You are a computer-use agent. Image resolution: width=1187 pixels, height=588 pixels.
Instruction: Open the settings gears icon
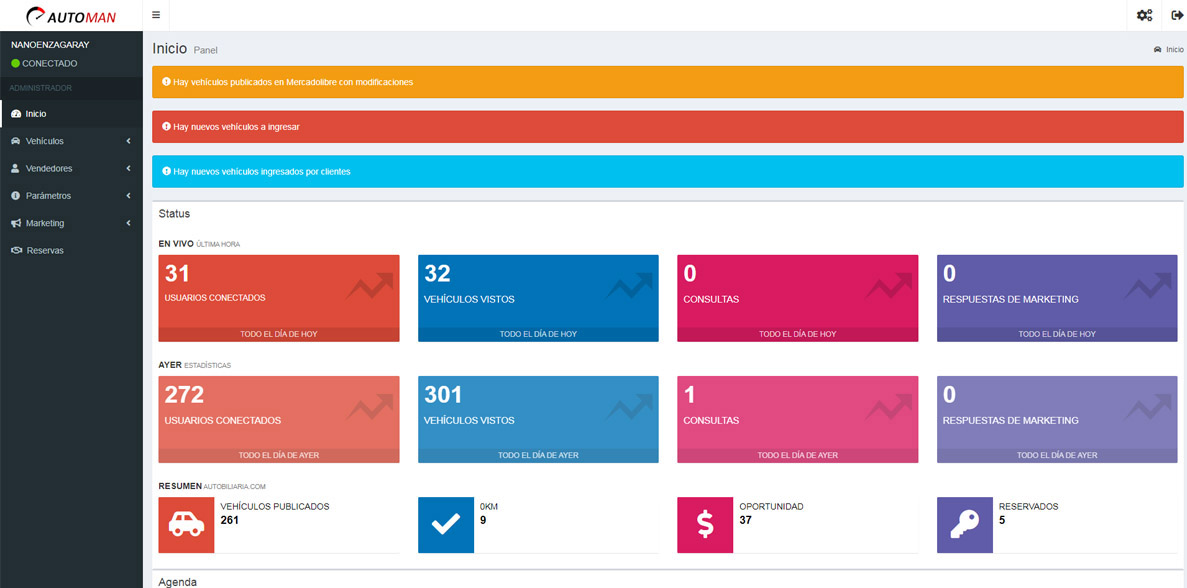[1144, 15]
